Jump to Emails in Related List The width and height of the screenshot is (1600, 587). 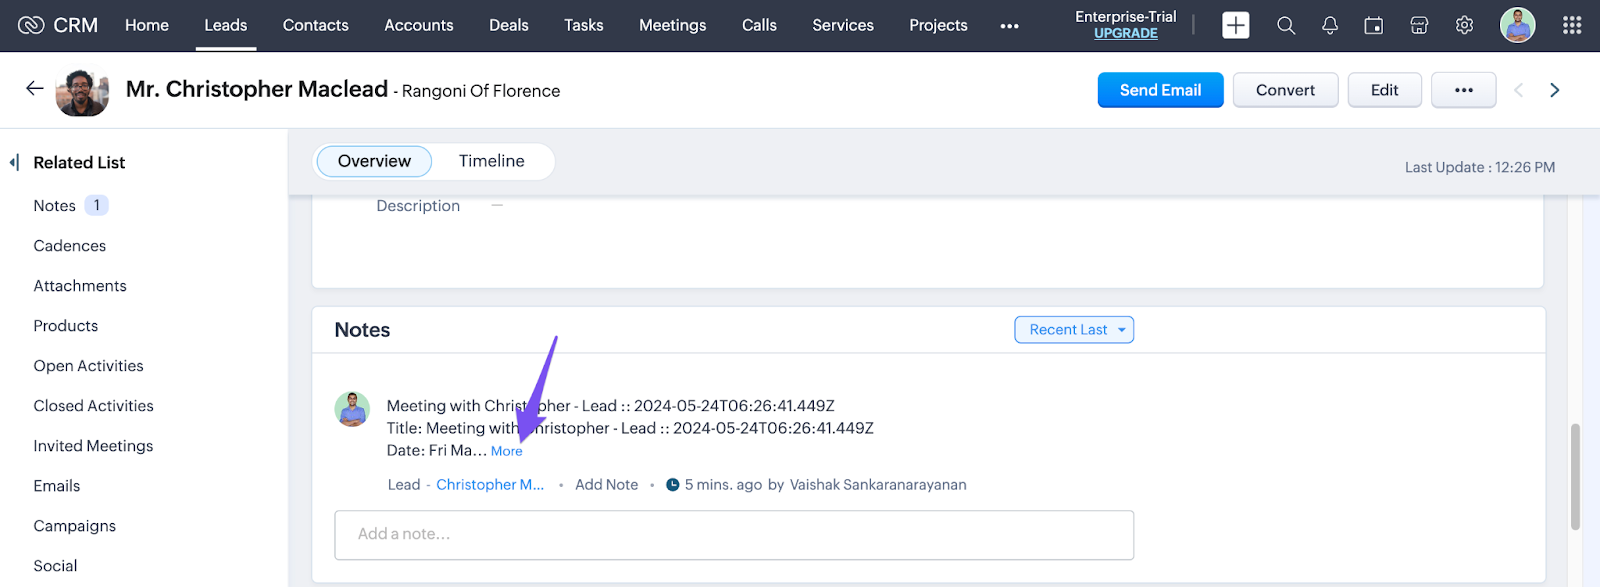pos(57,486)
